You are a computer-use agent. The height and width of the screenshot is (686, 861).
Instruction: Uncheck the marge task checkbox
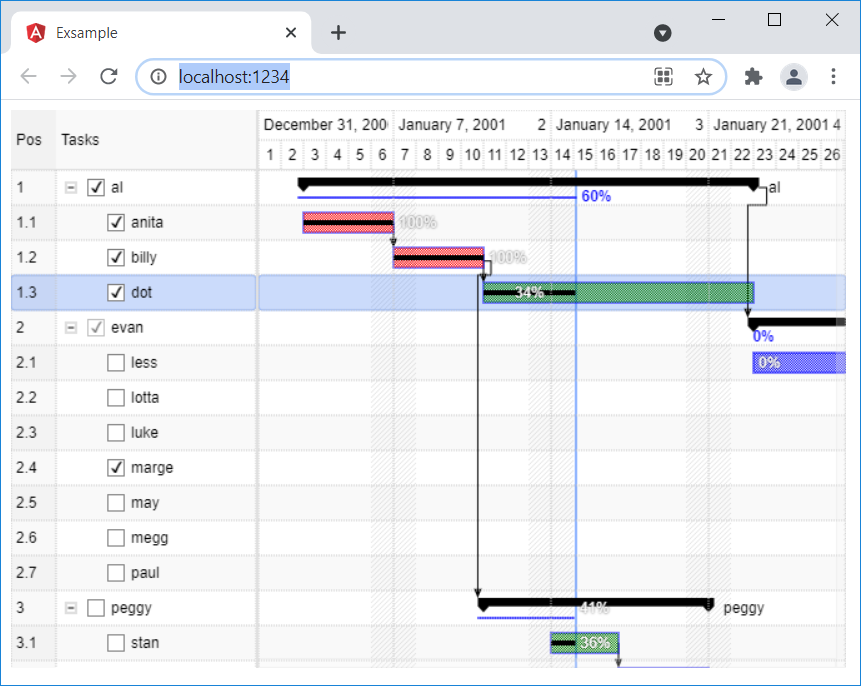tap(116, 468)
